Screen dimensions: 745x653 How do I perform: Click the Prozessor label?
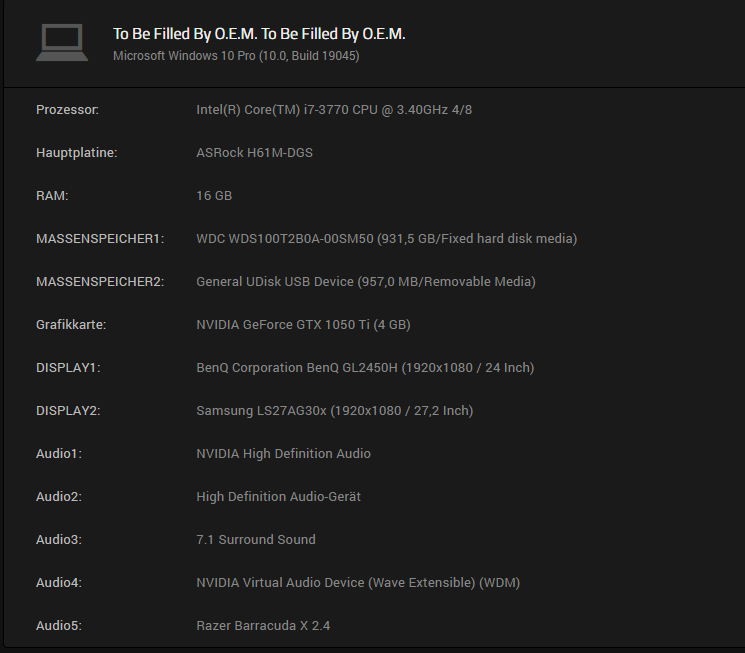[67, 110]
